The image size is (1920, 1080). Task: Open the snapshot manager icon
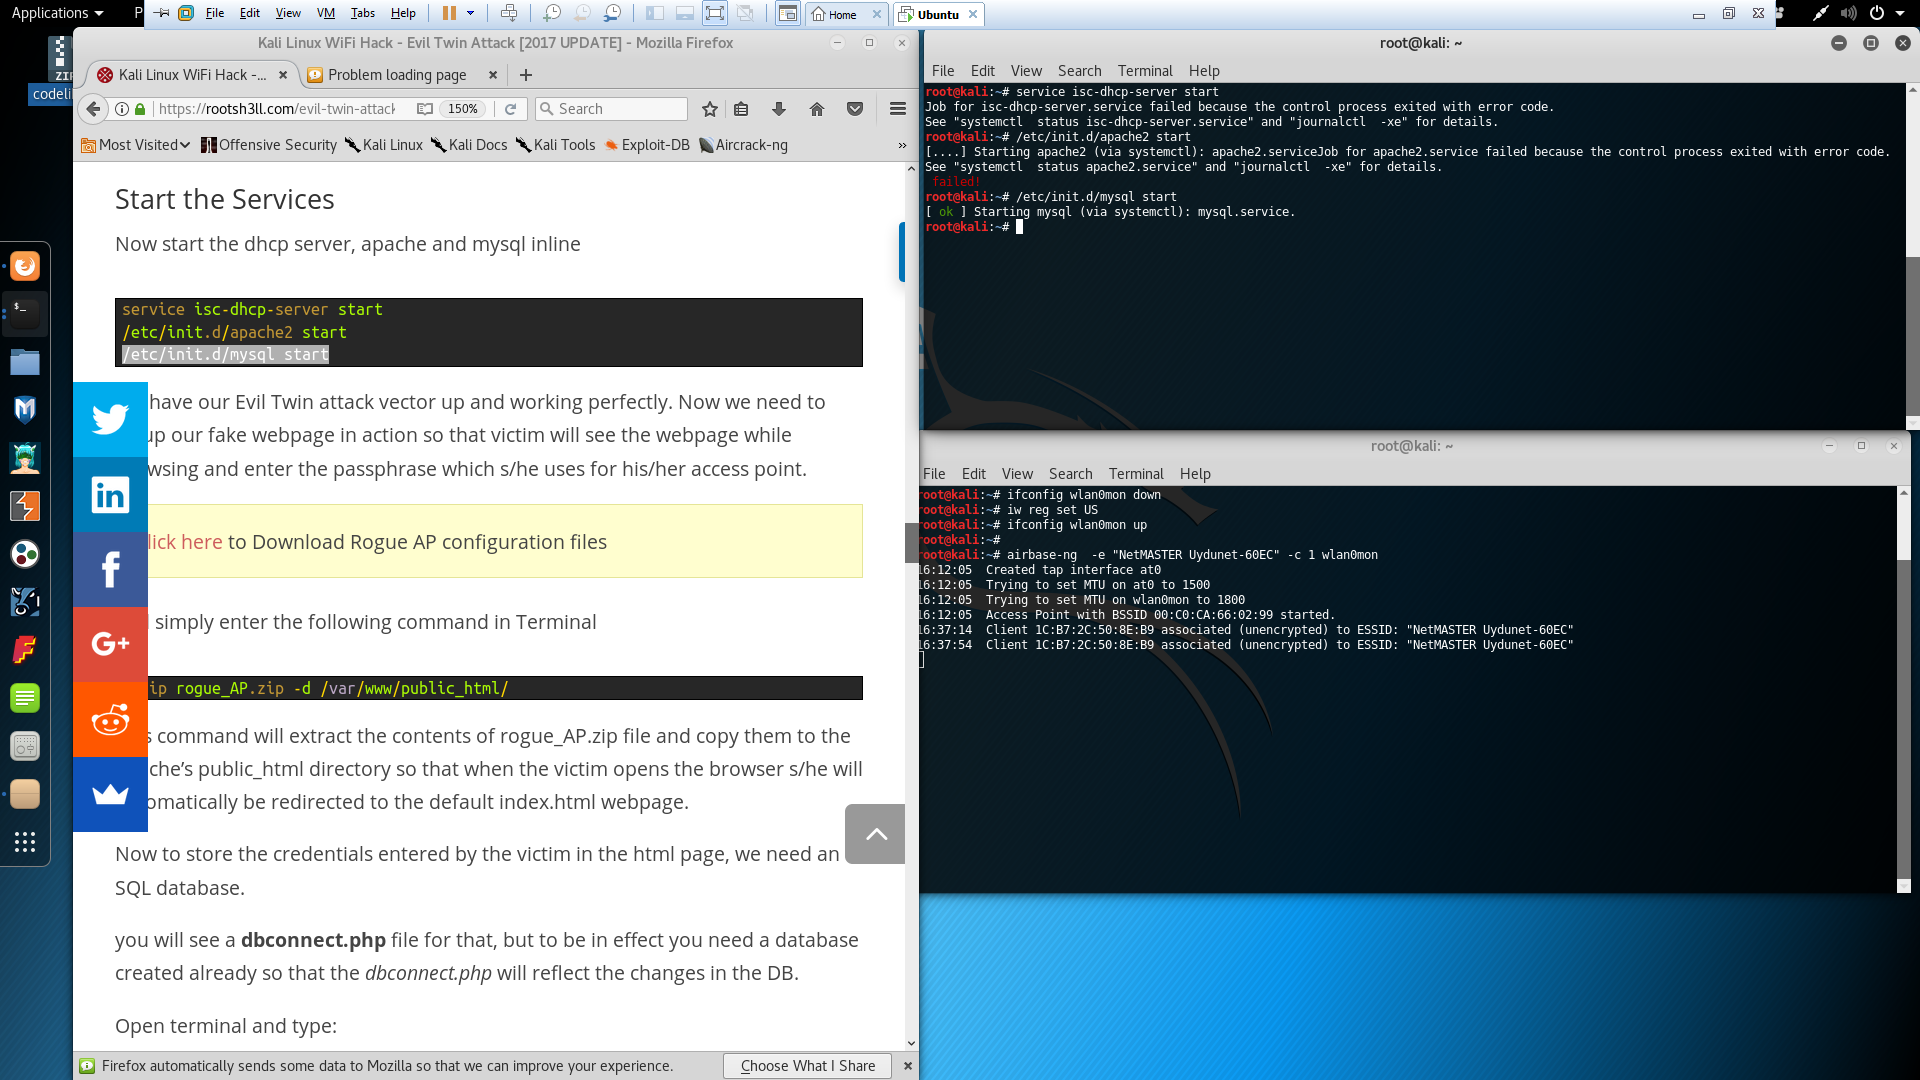(612, 13)
